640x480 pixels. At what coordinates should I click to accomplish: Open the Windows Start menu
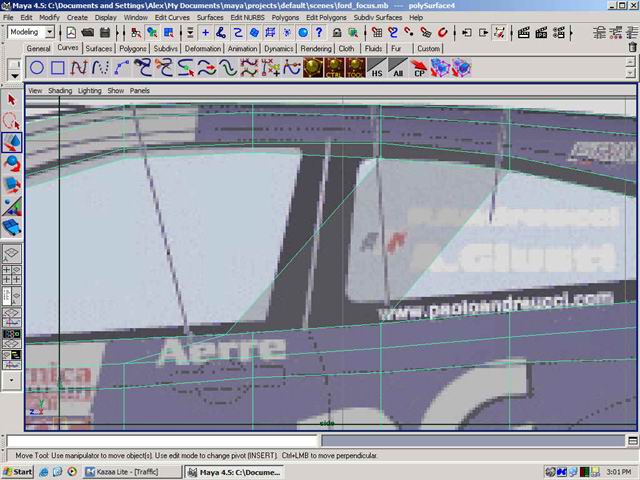point(18,471)
